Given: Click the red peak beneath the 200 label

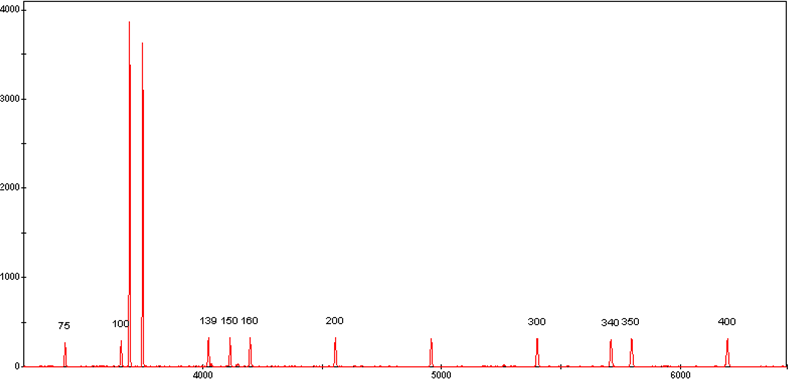Looking at the screenshot, I should click(x=335, y=351).
